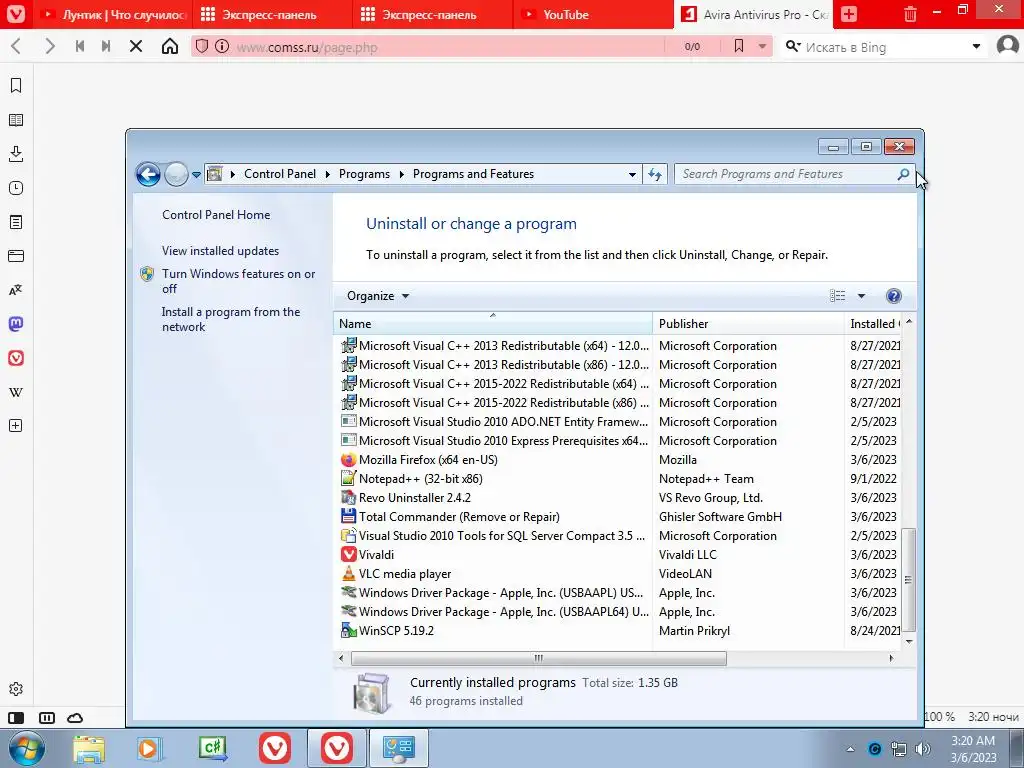Sort programs by Name column header
This screenshot has height=768, width=1024.
[x=492, y=323]
